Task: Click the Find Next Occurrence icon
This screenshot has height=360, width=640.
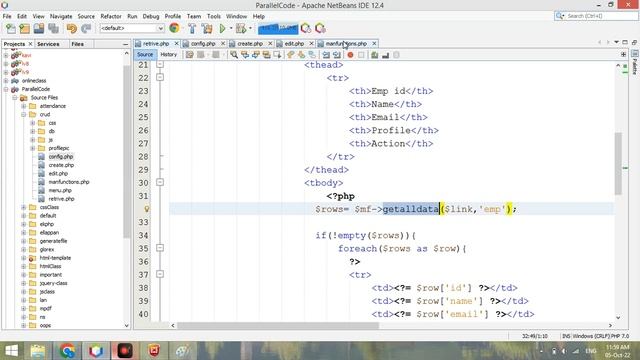Action: click(x=256, y=55)
